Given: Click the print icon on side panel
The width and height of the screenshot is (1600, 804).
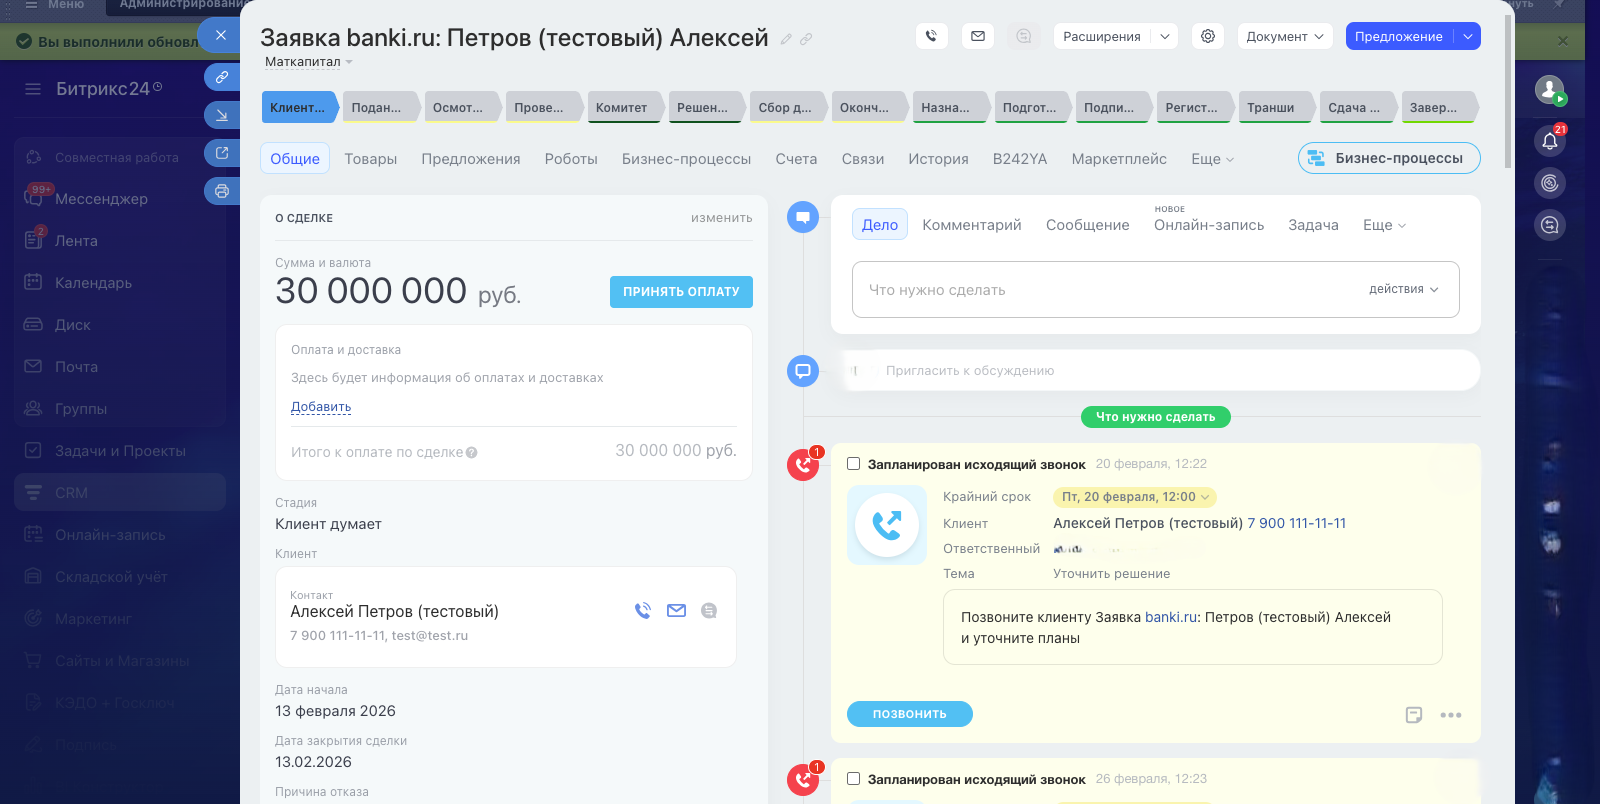Looking at the screenshot, I should tap(221, 191).
